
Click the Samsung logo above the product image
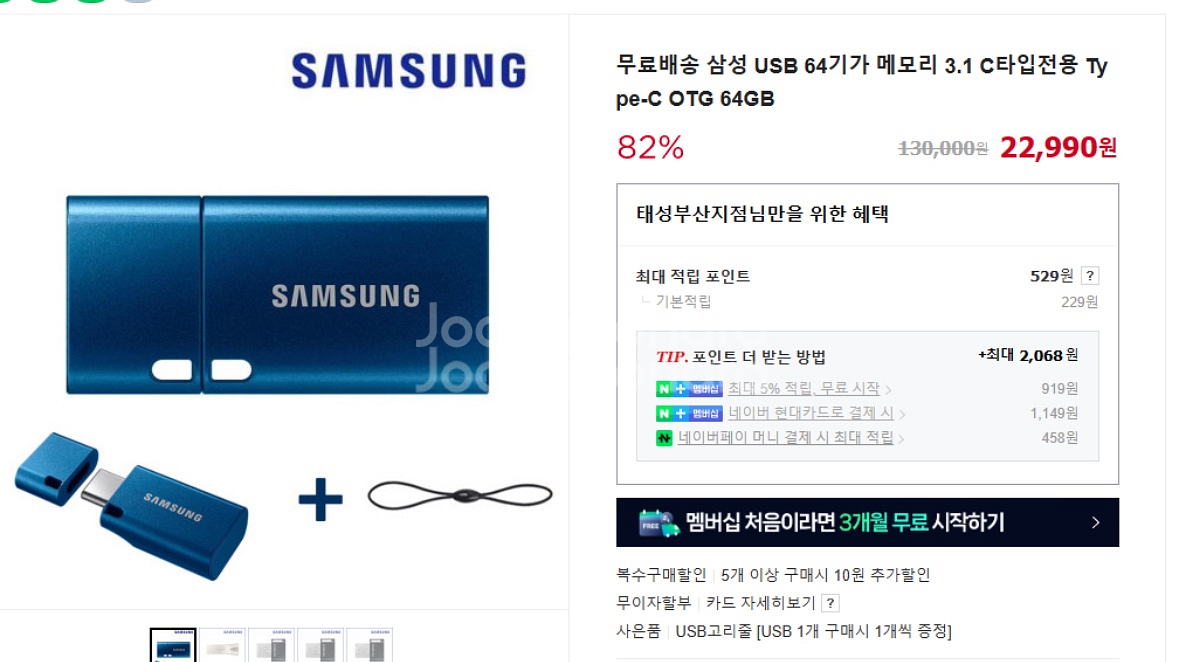point(409,71)
